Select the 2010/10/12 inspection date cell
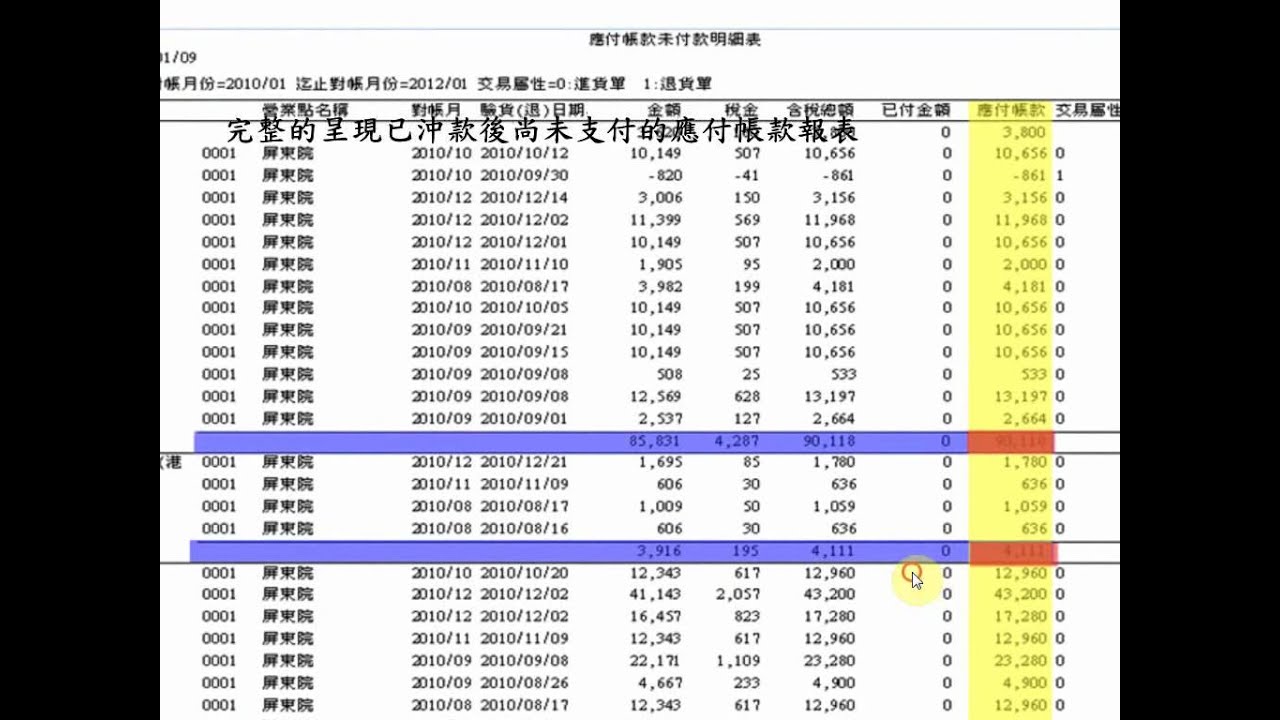 click(524, 153)
